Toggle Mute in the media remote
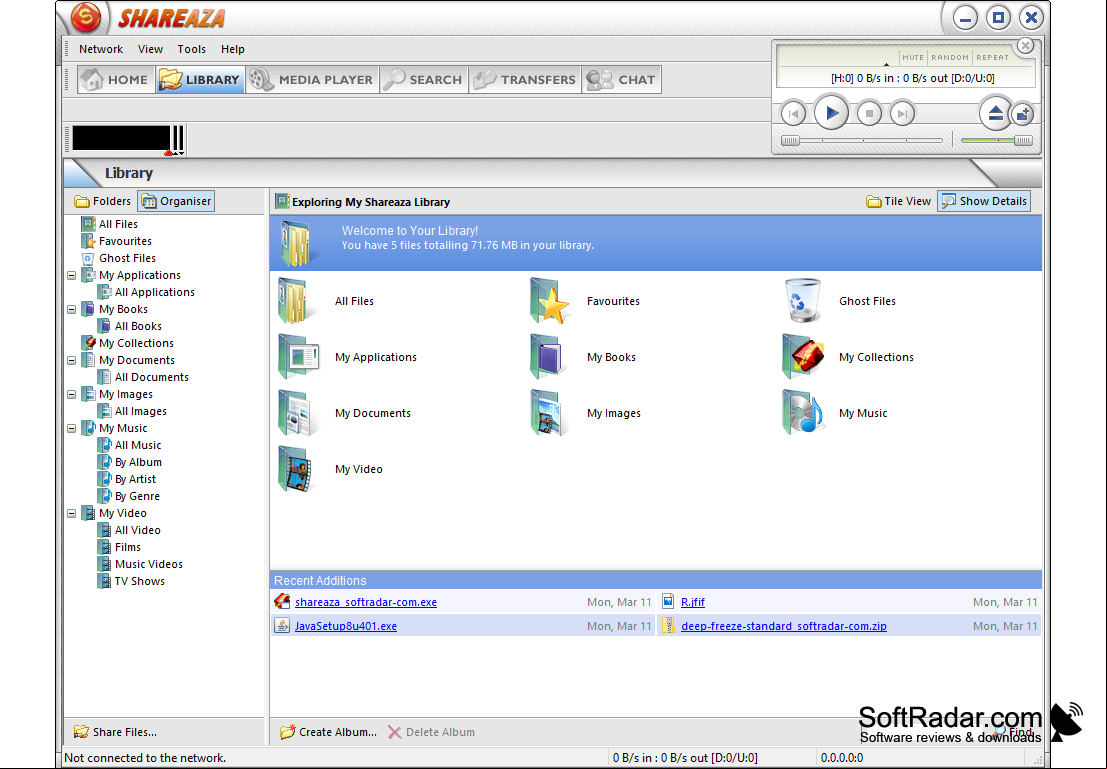 coord(912,57)
